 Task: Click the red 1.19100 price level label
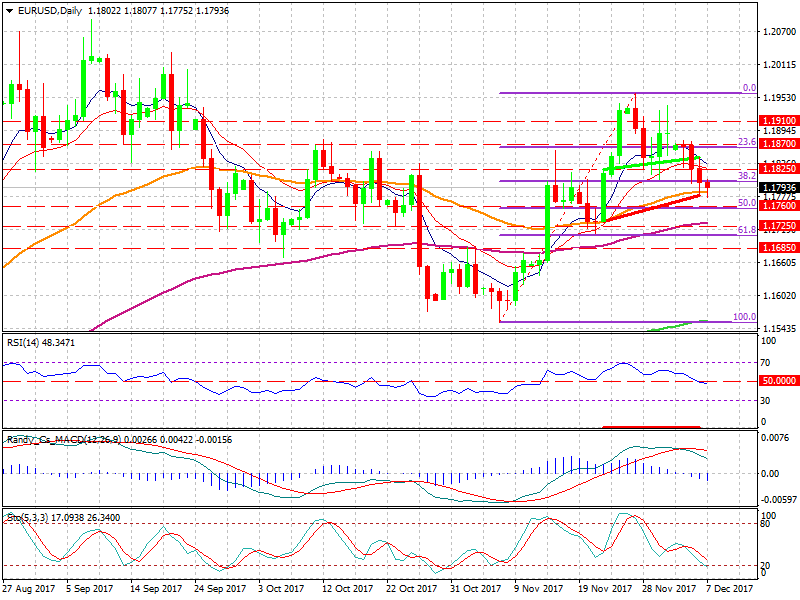tap(779, 121)
